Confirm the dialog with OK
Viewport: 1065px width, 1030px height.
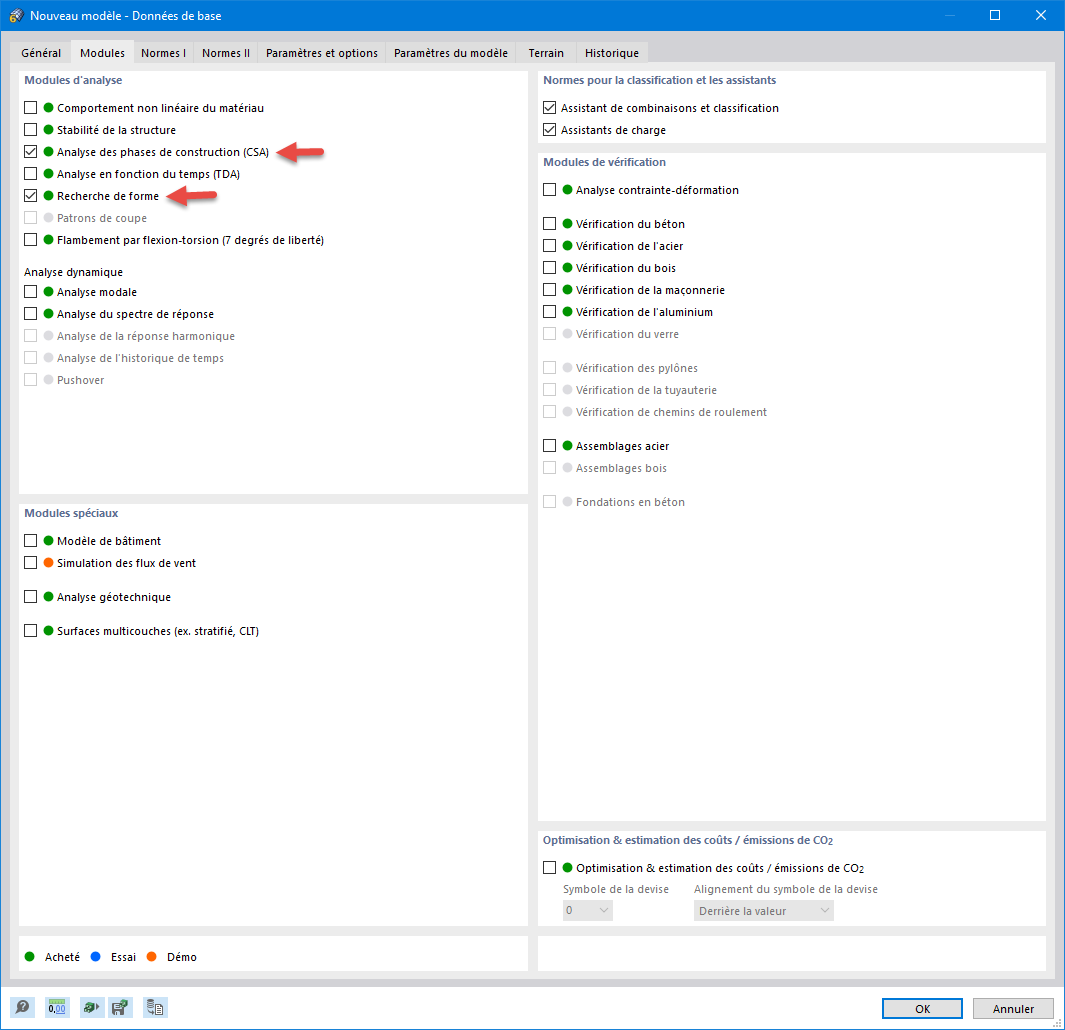[921, 1008]
